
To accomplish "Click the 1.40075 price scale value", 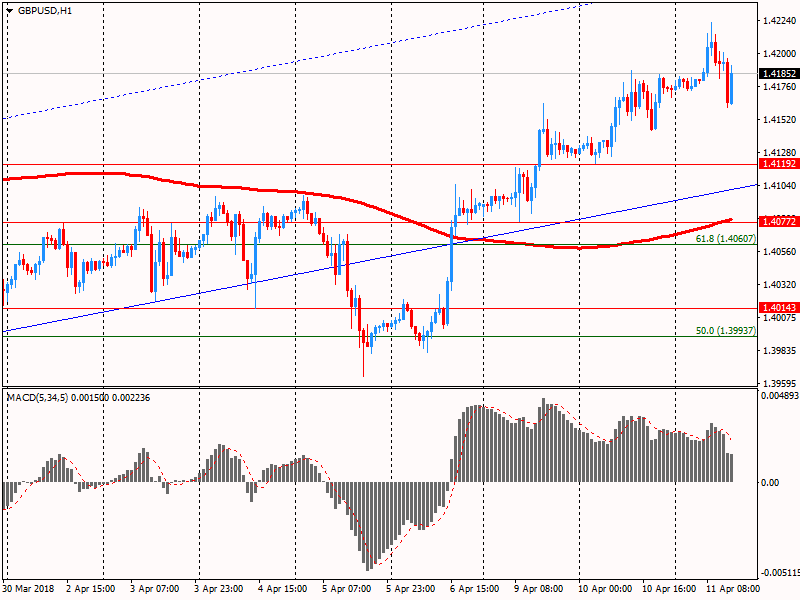I will point(779,317).
